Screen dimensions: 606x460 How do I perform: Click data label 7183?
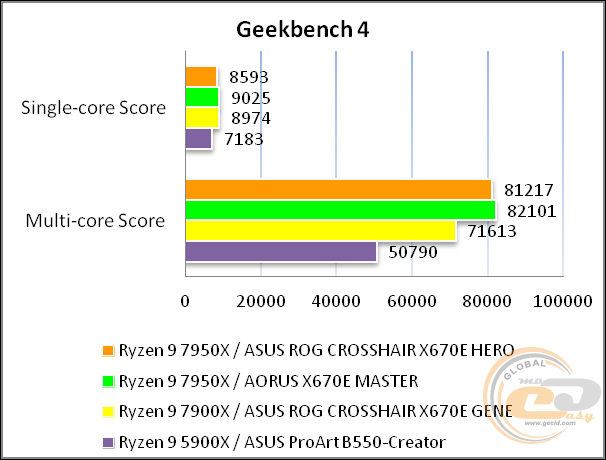(x=244, y=139)
